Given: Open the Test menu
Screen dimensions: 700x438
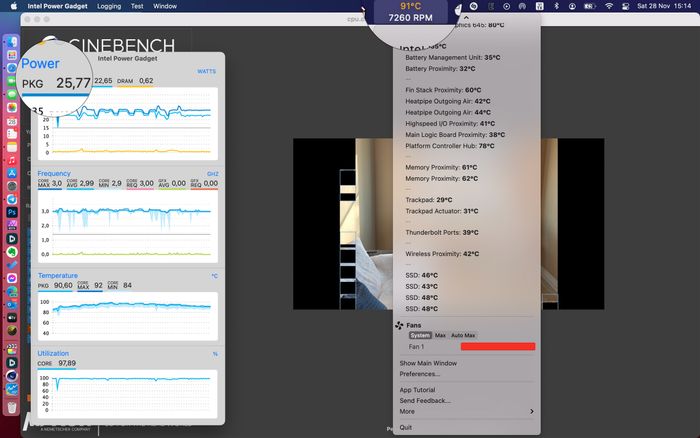Looking at the screenshot, I should [x=137, y=6].
